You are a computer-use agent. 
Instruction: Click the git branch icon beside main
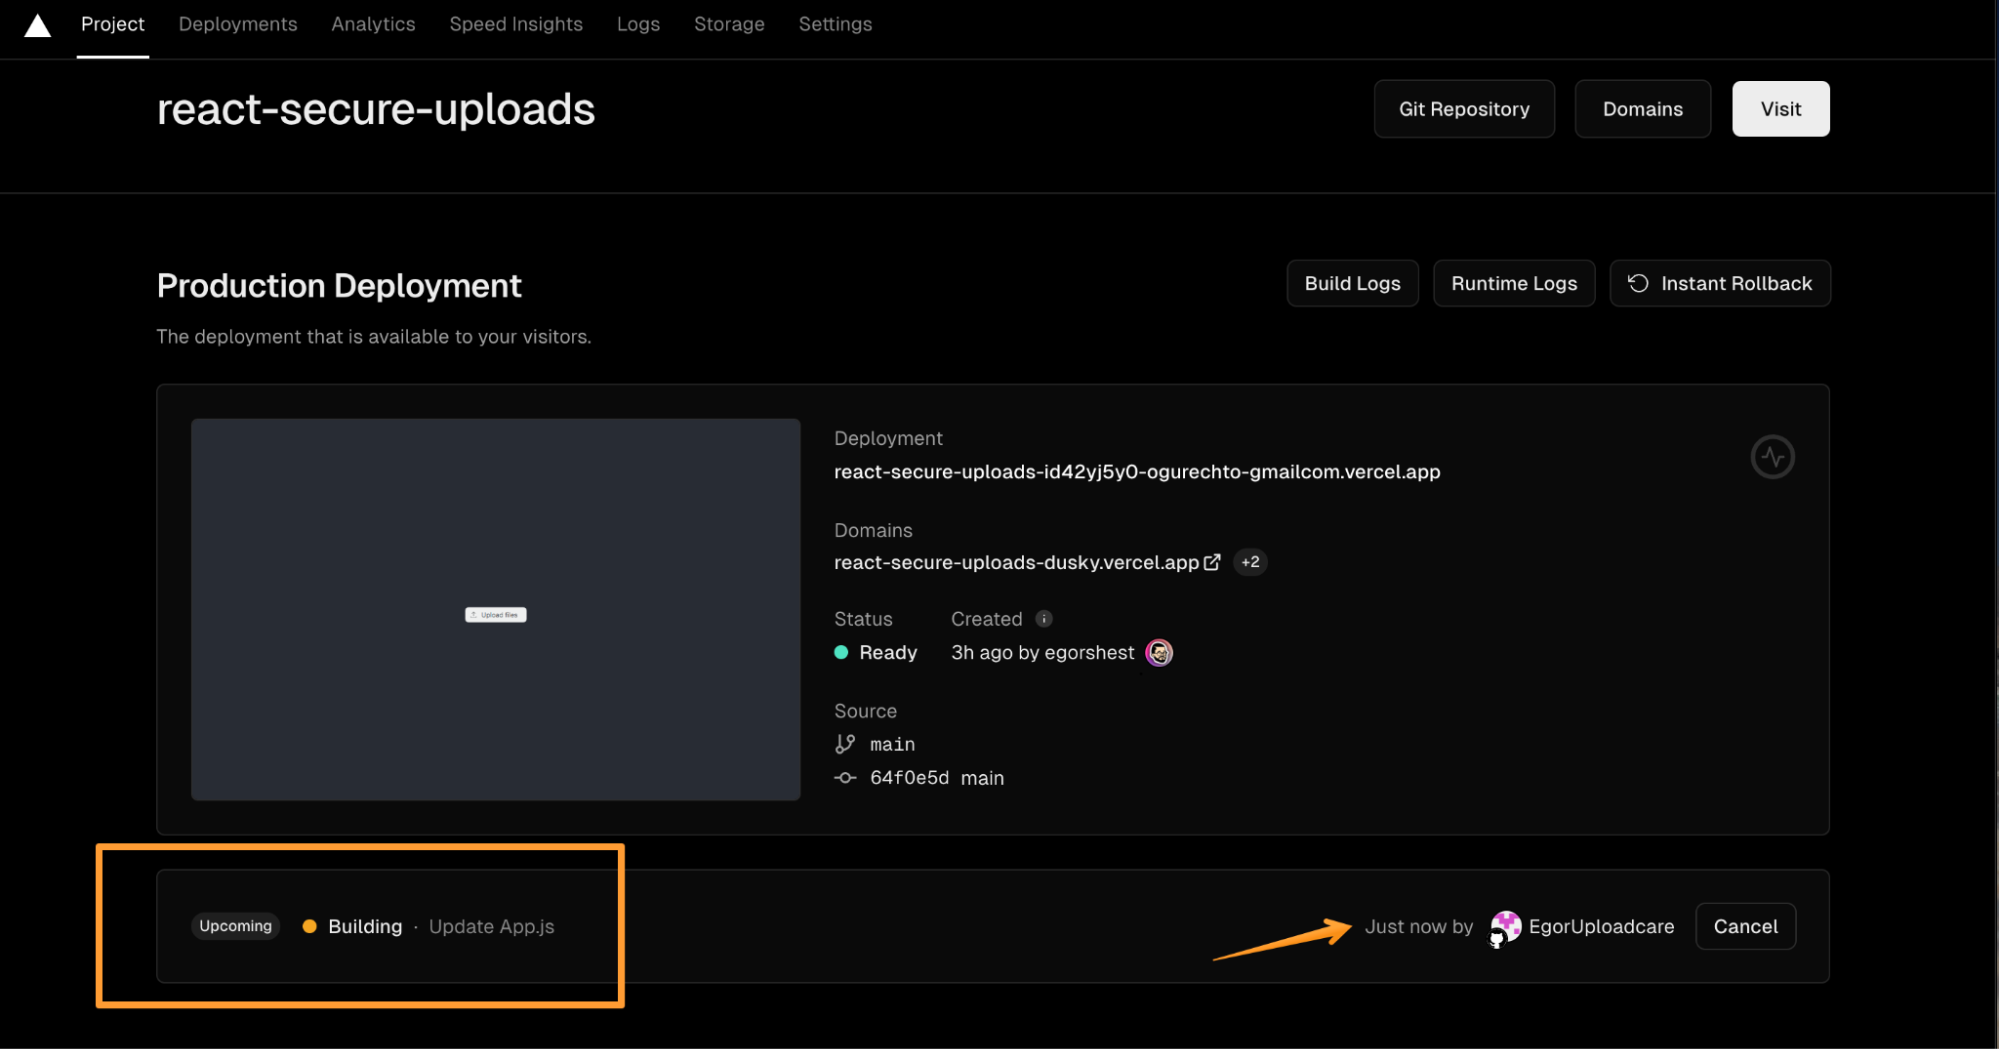pos(845,743)
